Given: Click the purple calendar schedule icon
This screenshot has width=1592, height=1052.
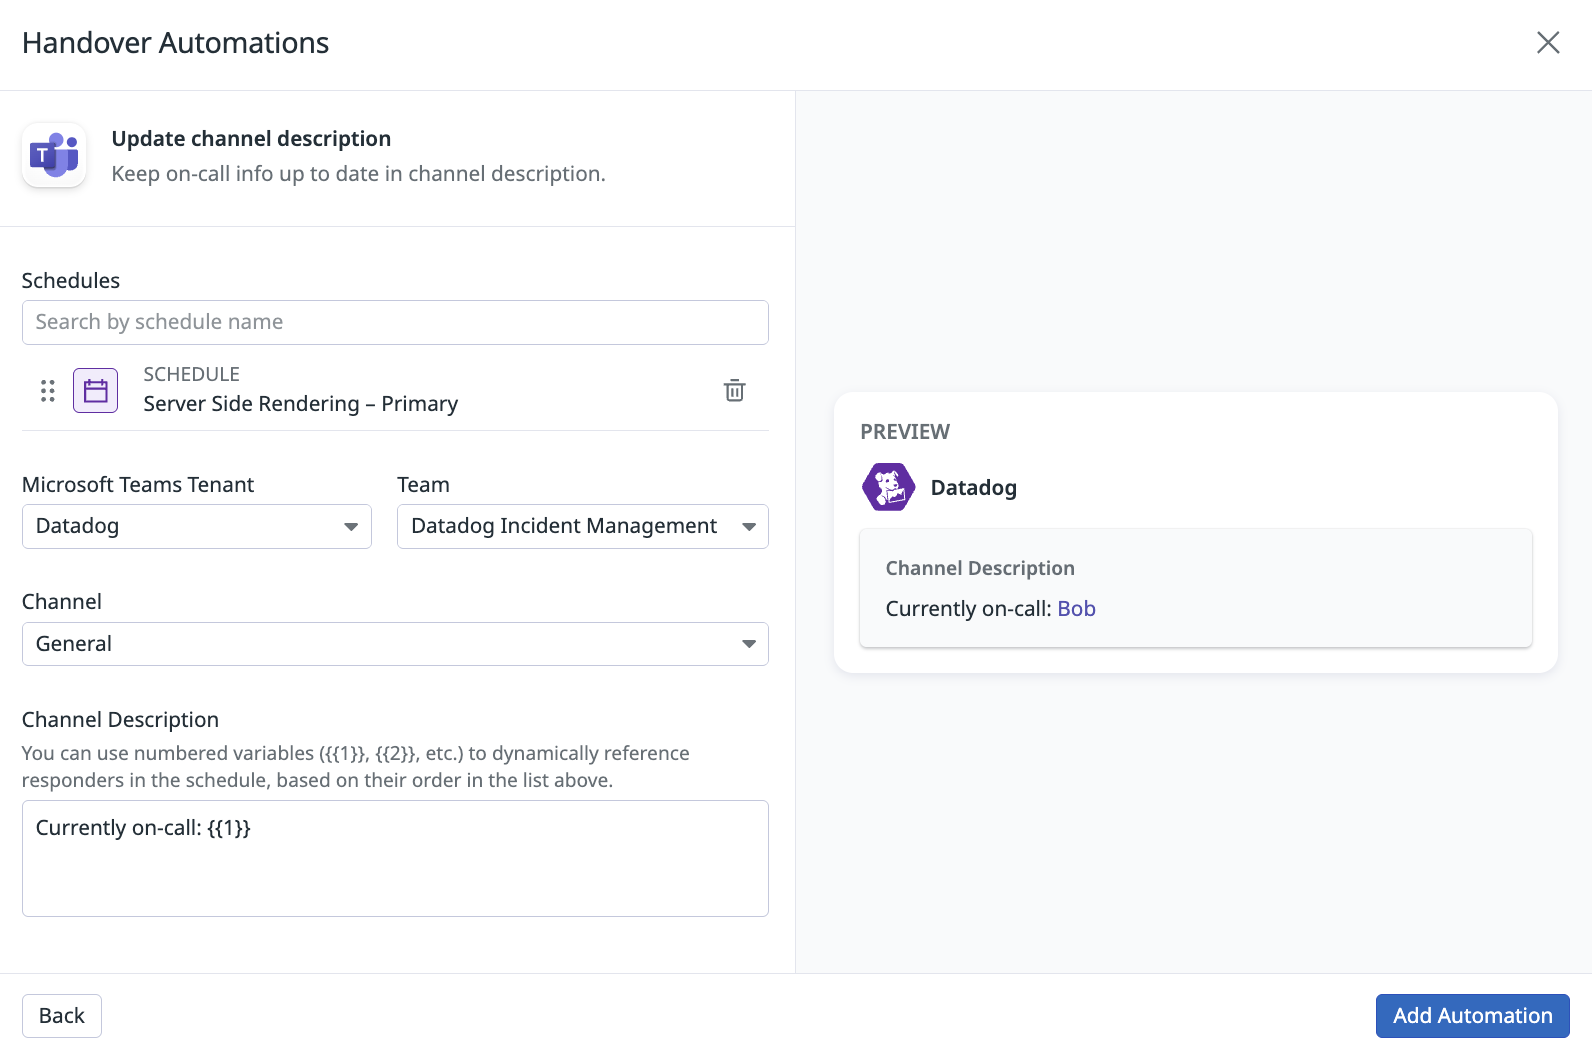Looking at the screenshot, I should click(95, 391).
